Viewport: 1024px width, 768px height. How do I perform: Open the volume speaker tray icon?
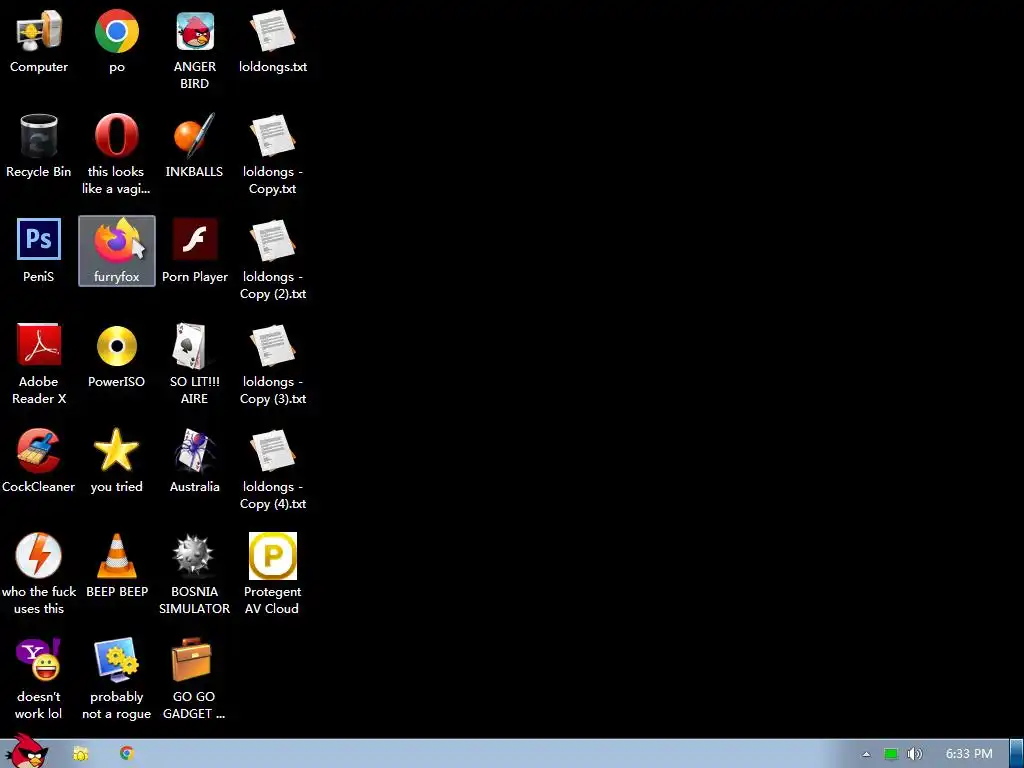[914, 754]
